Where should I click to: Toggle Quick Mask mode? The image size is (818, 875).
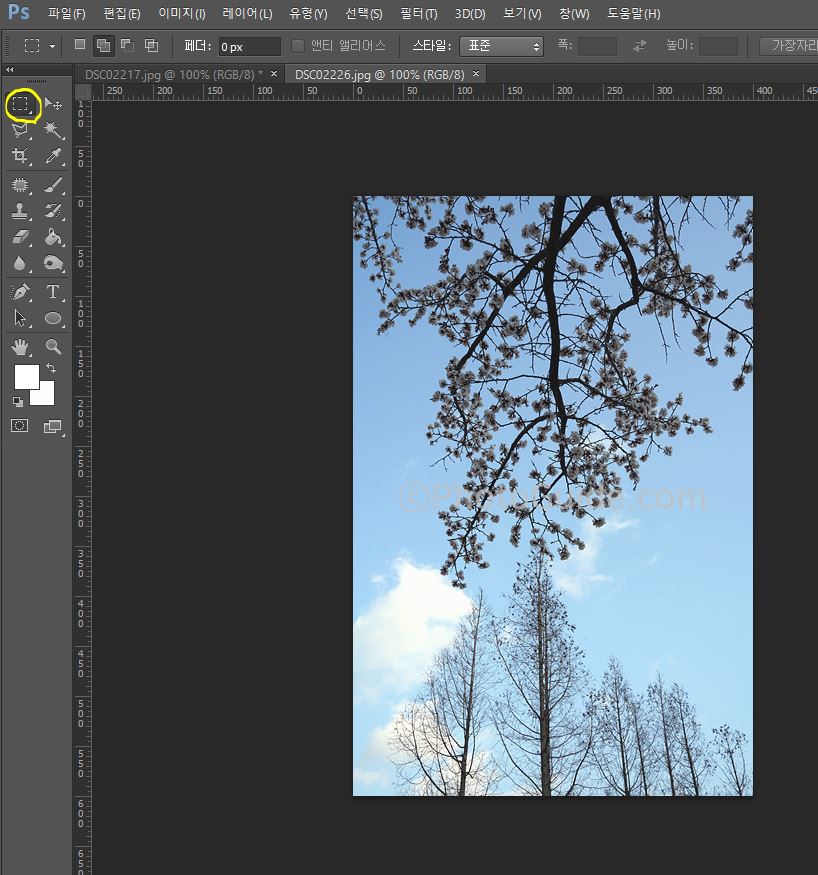[20, 426]
